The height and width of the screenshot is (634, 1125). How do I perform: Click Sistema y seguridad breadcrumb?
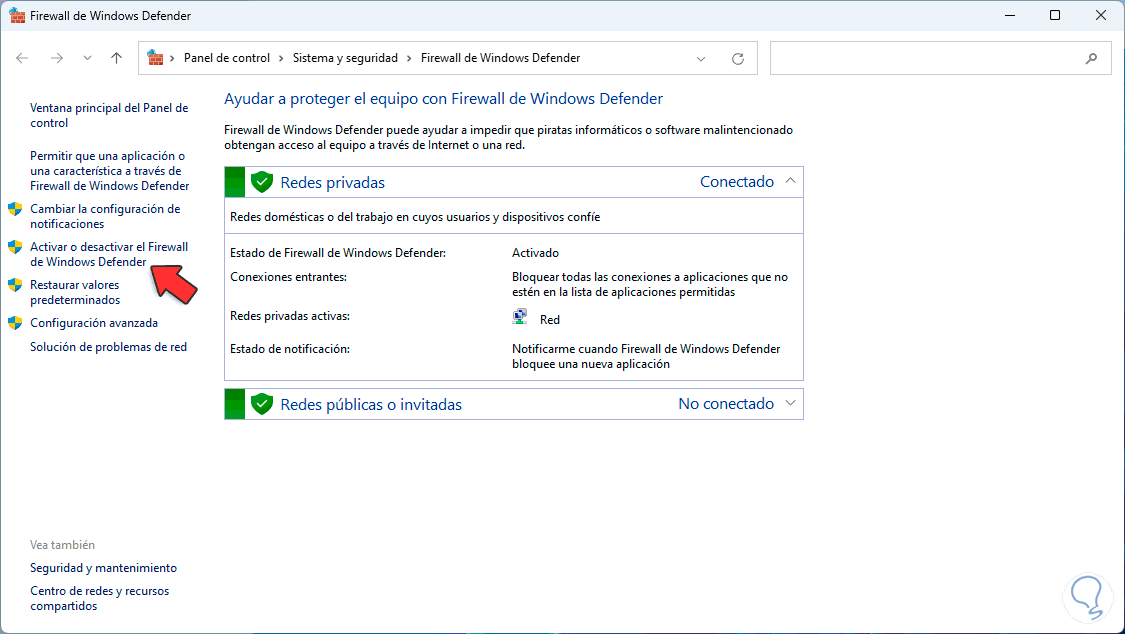pyautogui.click(x=345, y=58)
